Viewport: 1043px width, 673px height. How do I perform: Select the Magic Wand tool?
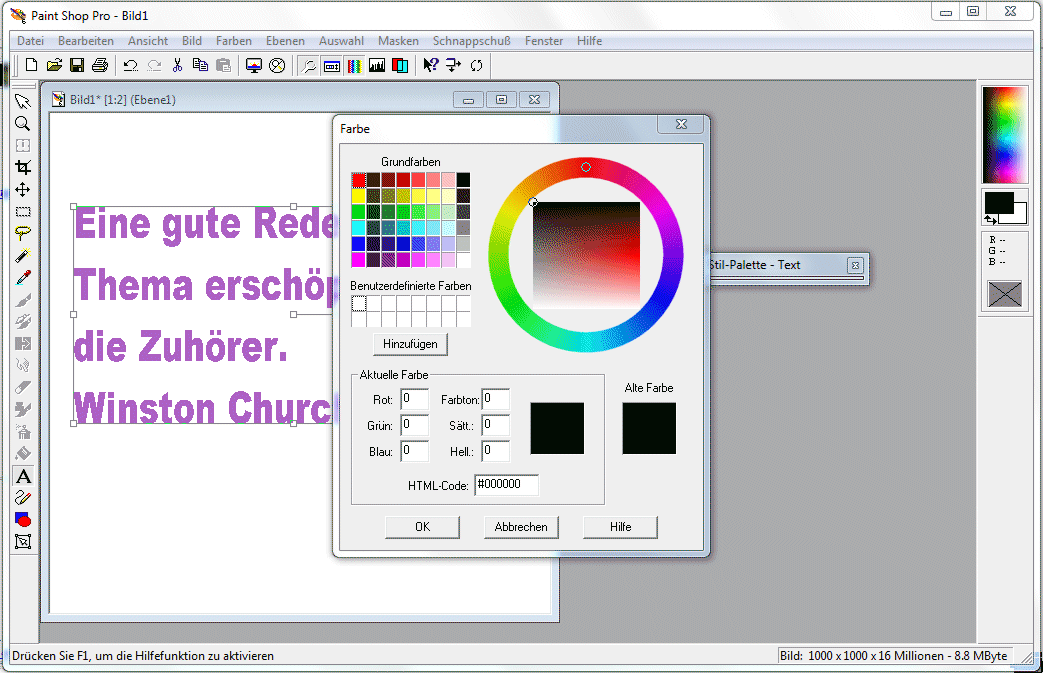(x=23, y=255)
